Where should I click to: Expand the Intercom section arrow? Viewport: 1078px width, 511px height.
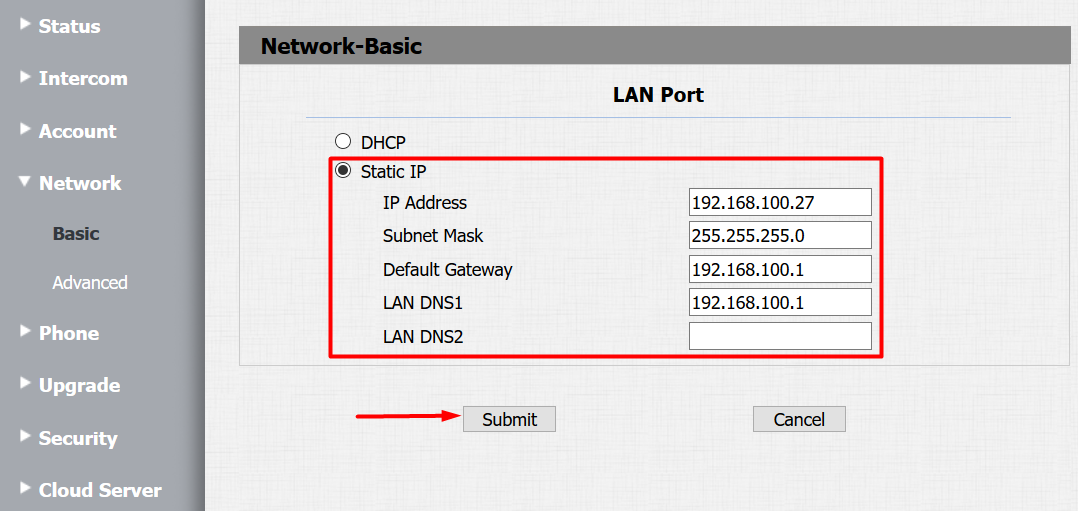click(x=25, y=77)
